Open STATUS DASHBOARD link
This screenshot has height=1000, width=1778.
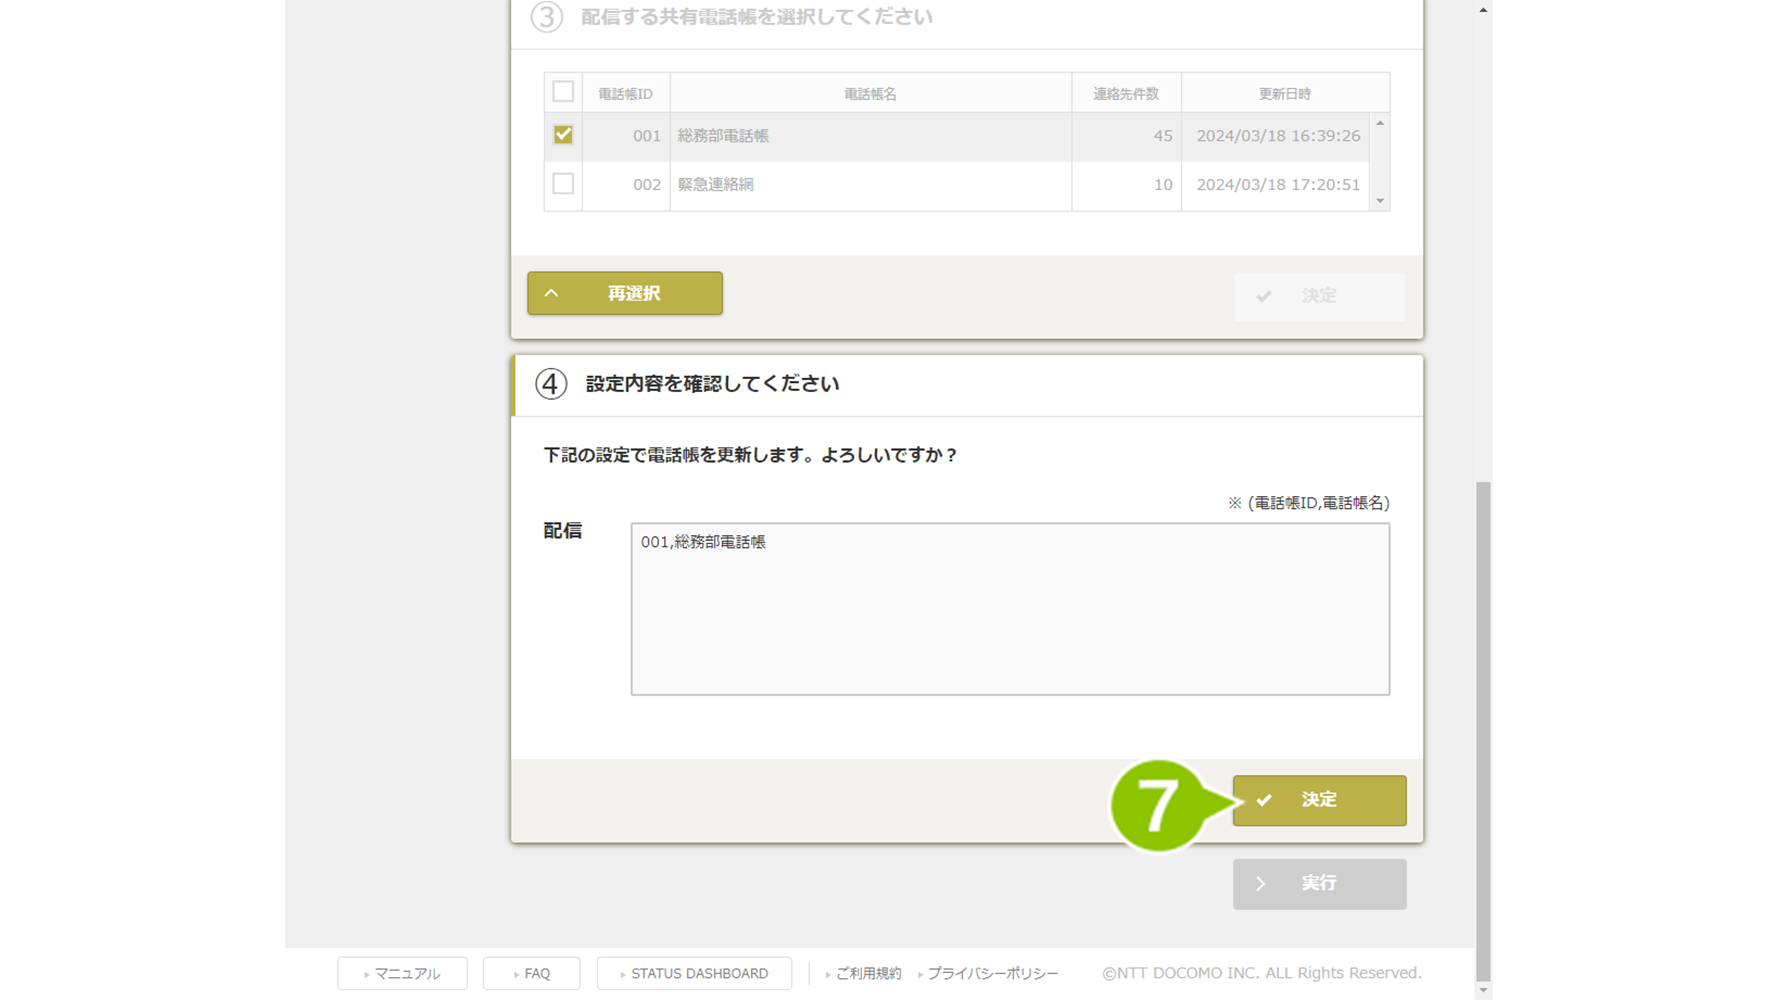tap(694, 973)
